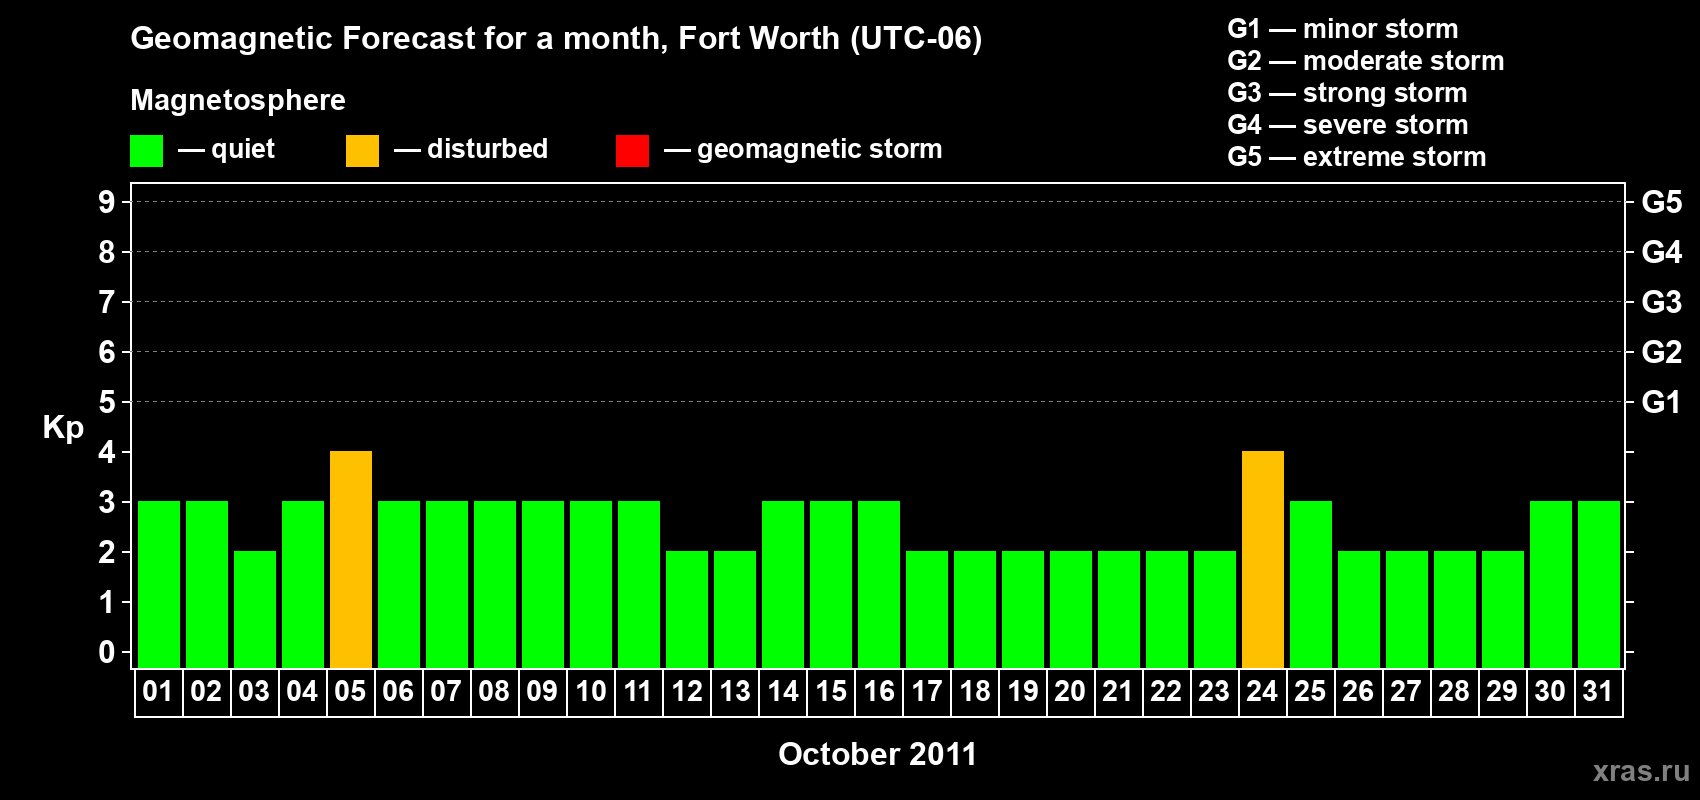Click the Magnetosphere heading

238,100
